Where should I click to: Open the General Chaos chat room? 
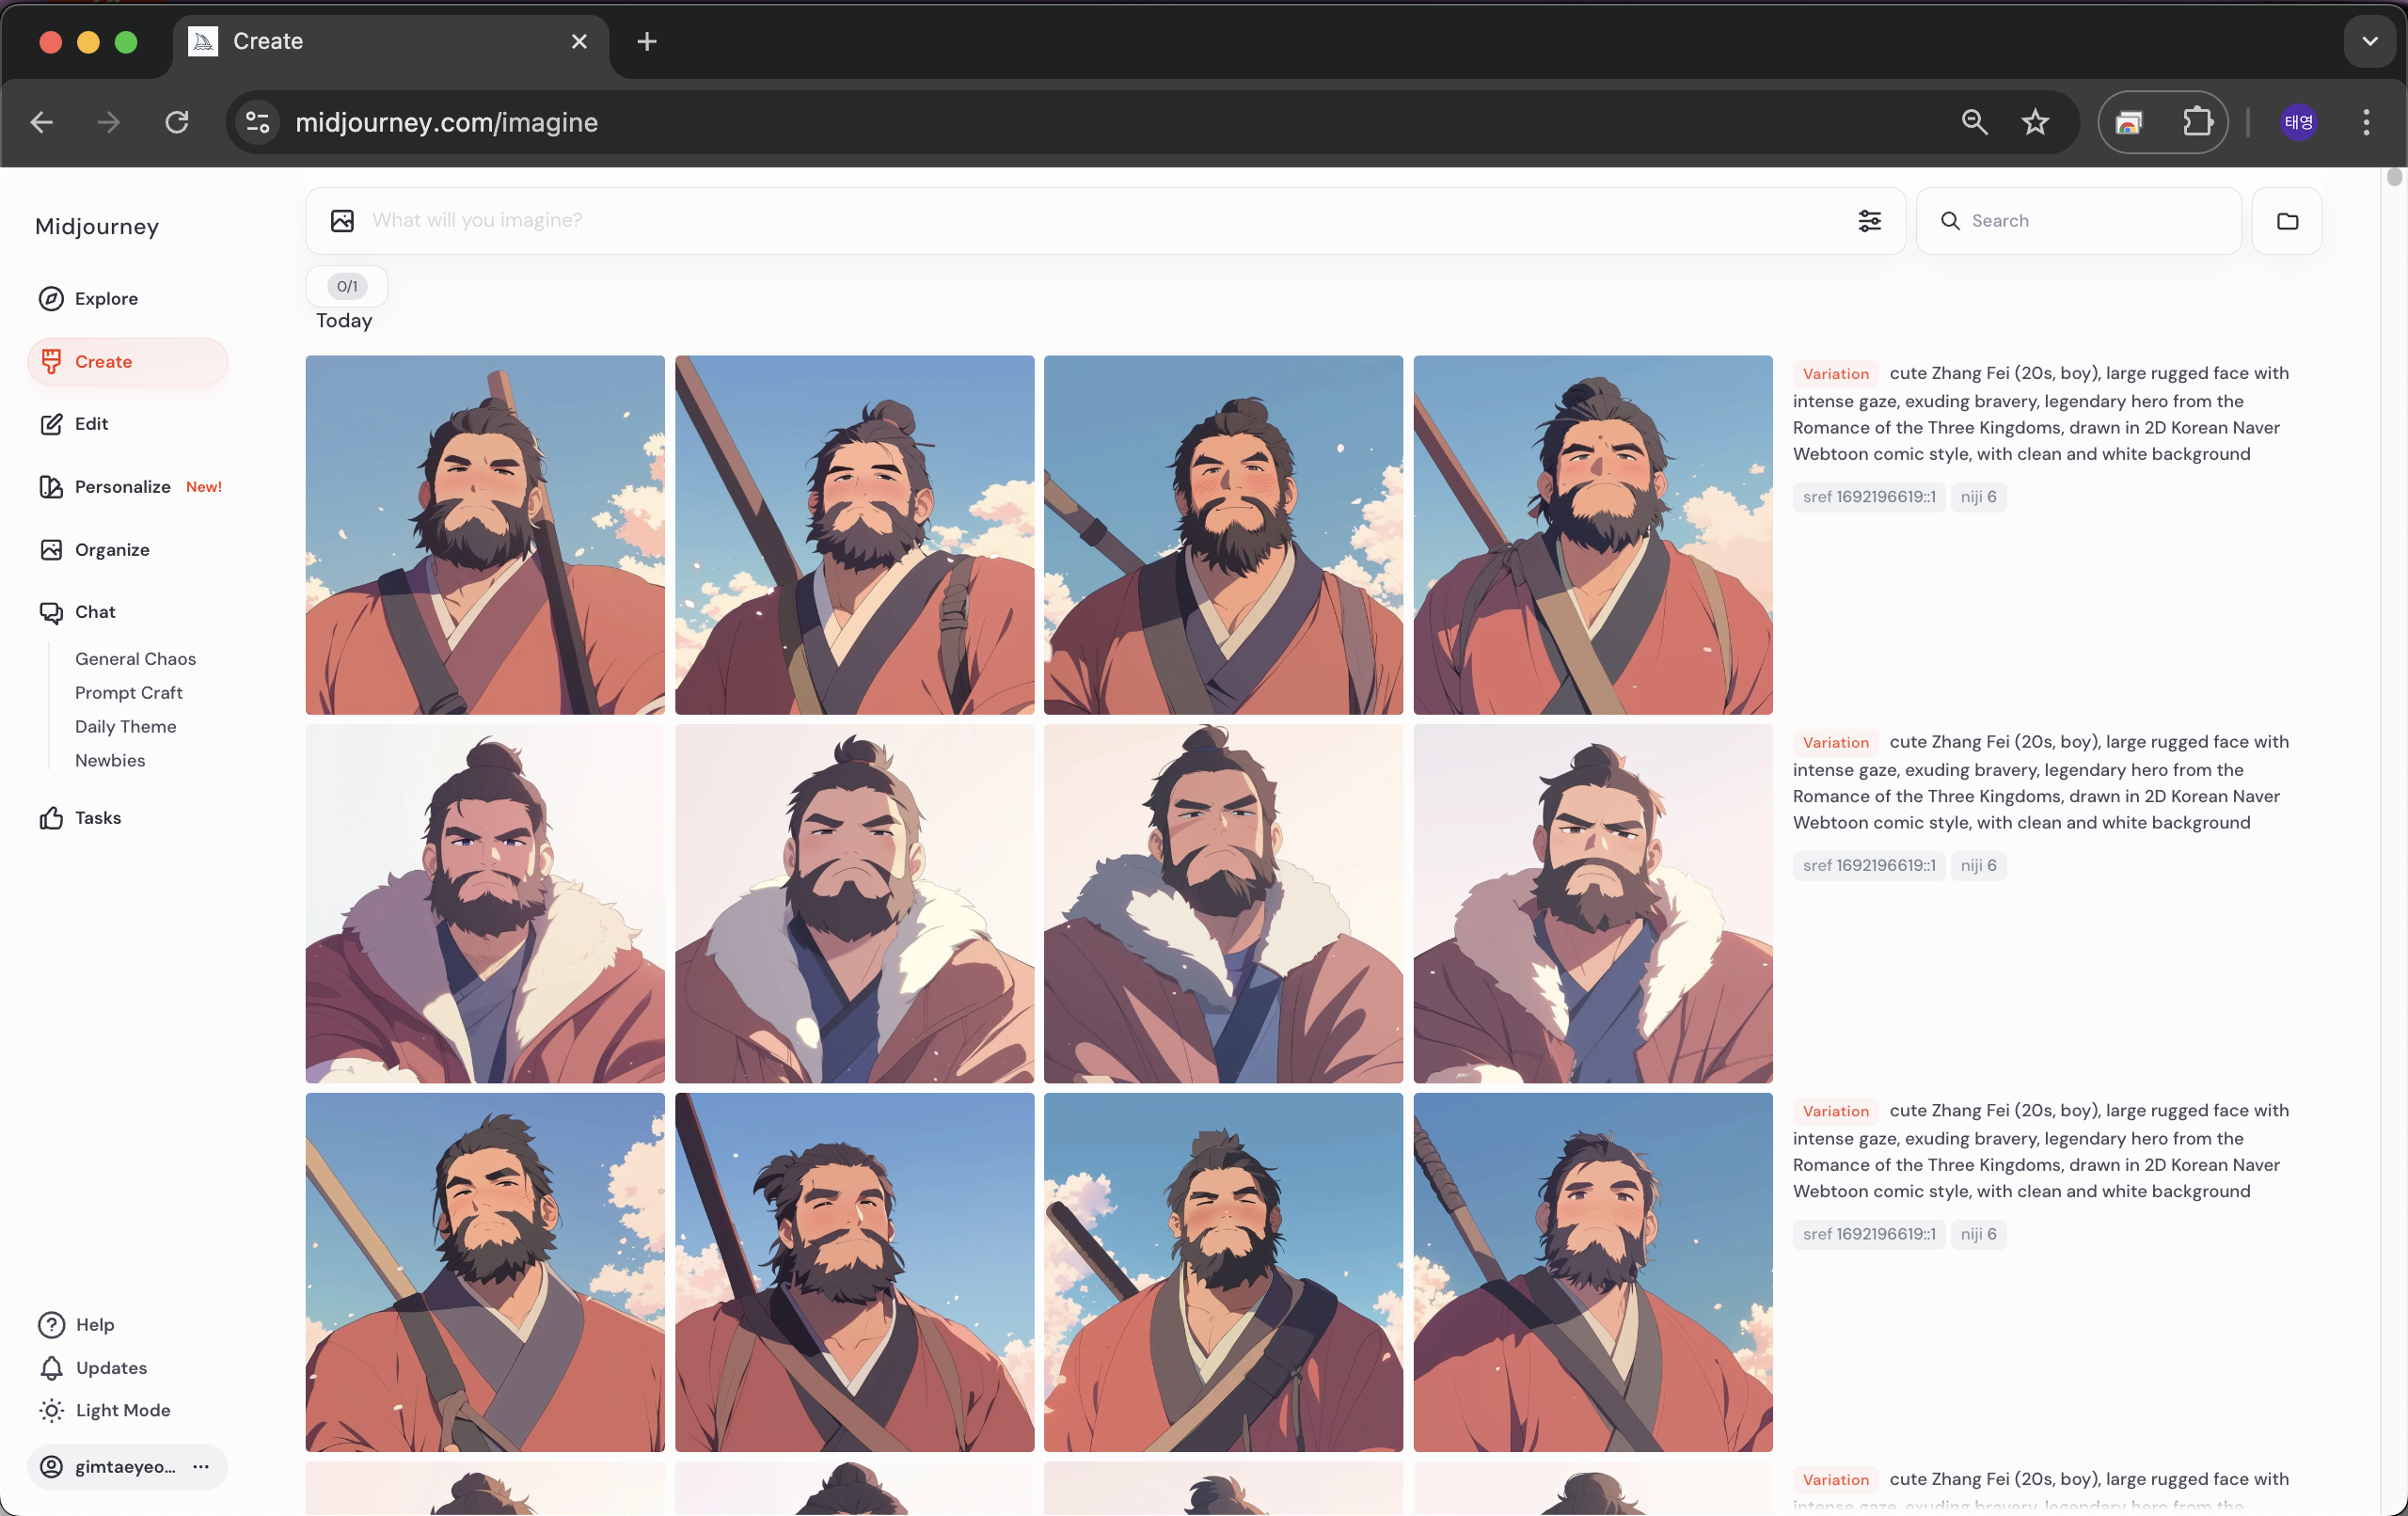point(135,659)
